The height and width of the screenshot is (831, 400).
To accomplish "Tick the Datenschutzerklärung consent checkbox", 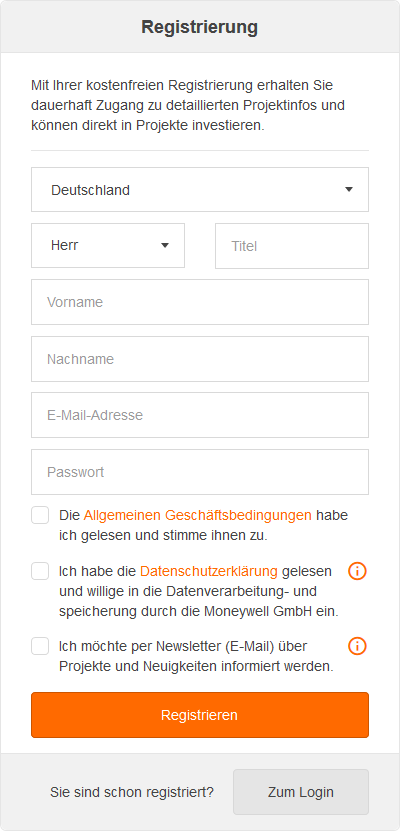I will pyautogui.click(x=40, y=571).
